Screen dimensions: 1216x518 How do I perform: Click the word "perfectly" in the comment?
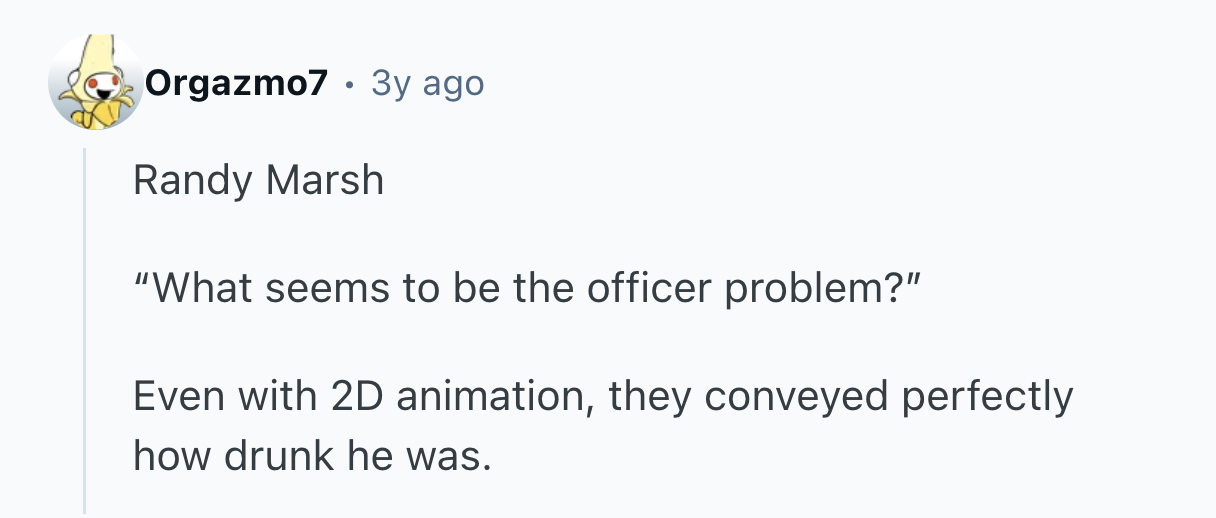(987, 397)
